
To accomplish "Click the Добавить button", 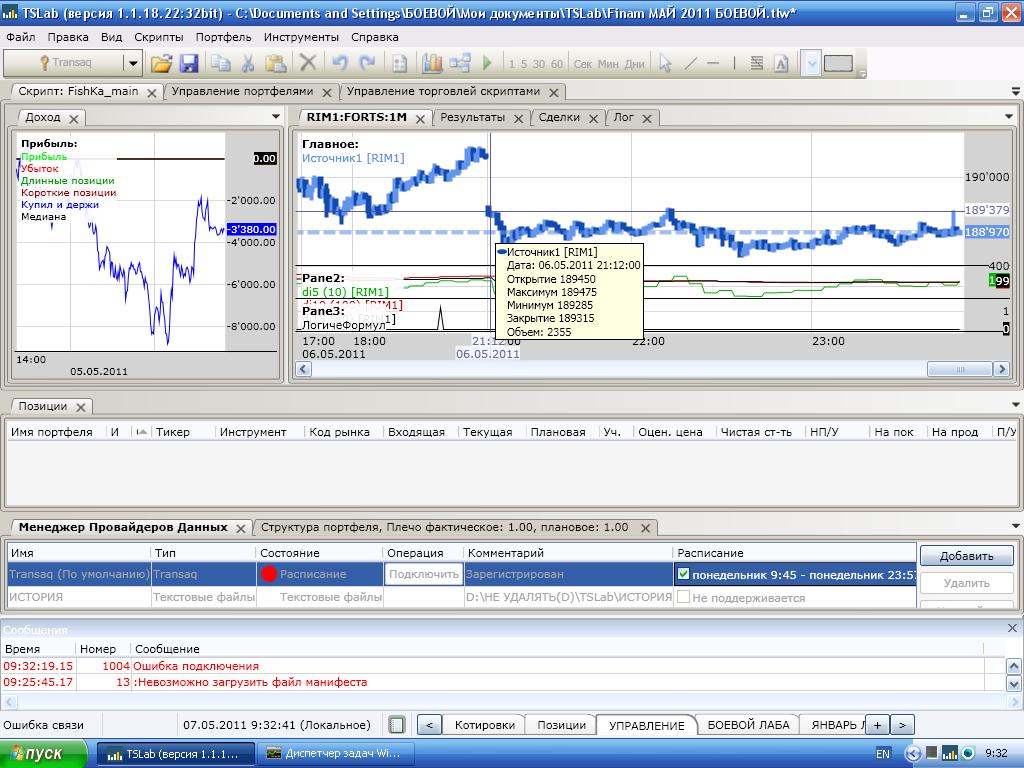I will tap(966, 556).
